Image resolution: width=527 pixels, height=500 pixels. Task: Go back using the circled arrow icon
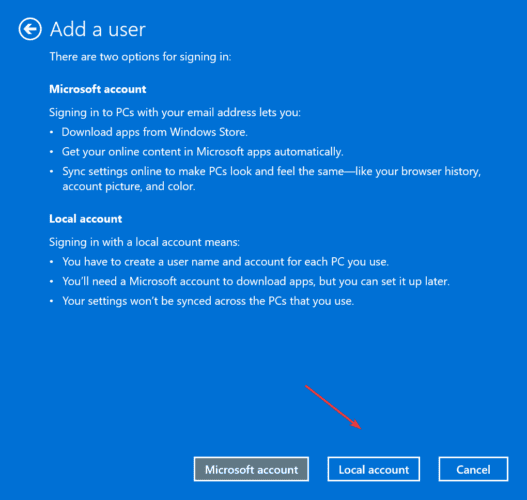click(30, 29)
